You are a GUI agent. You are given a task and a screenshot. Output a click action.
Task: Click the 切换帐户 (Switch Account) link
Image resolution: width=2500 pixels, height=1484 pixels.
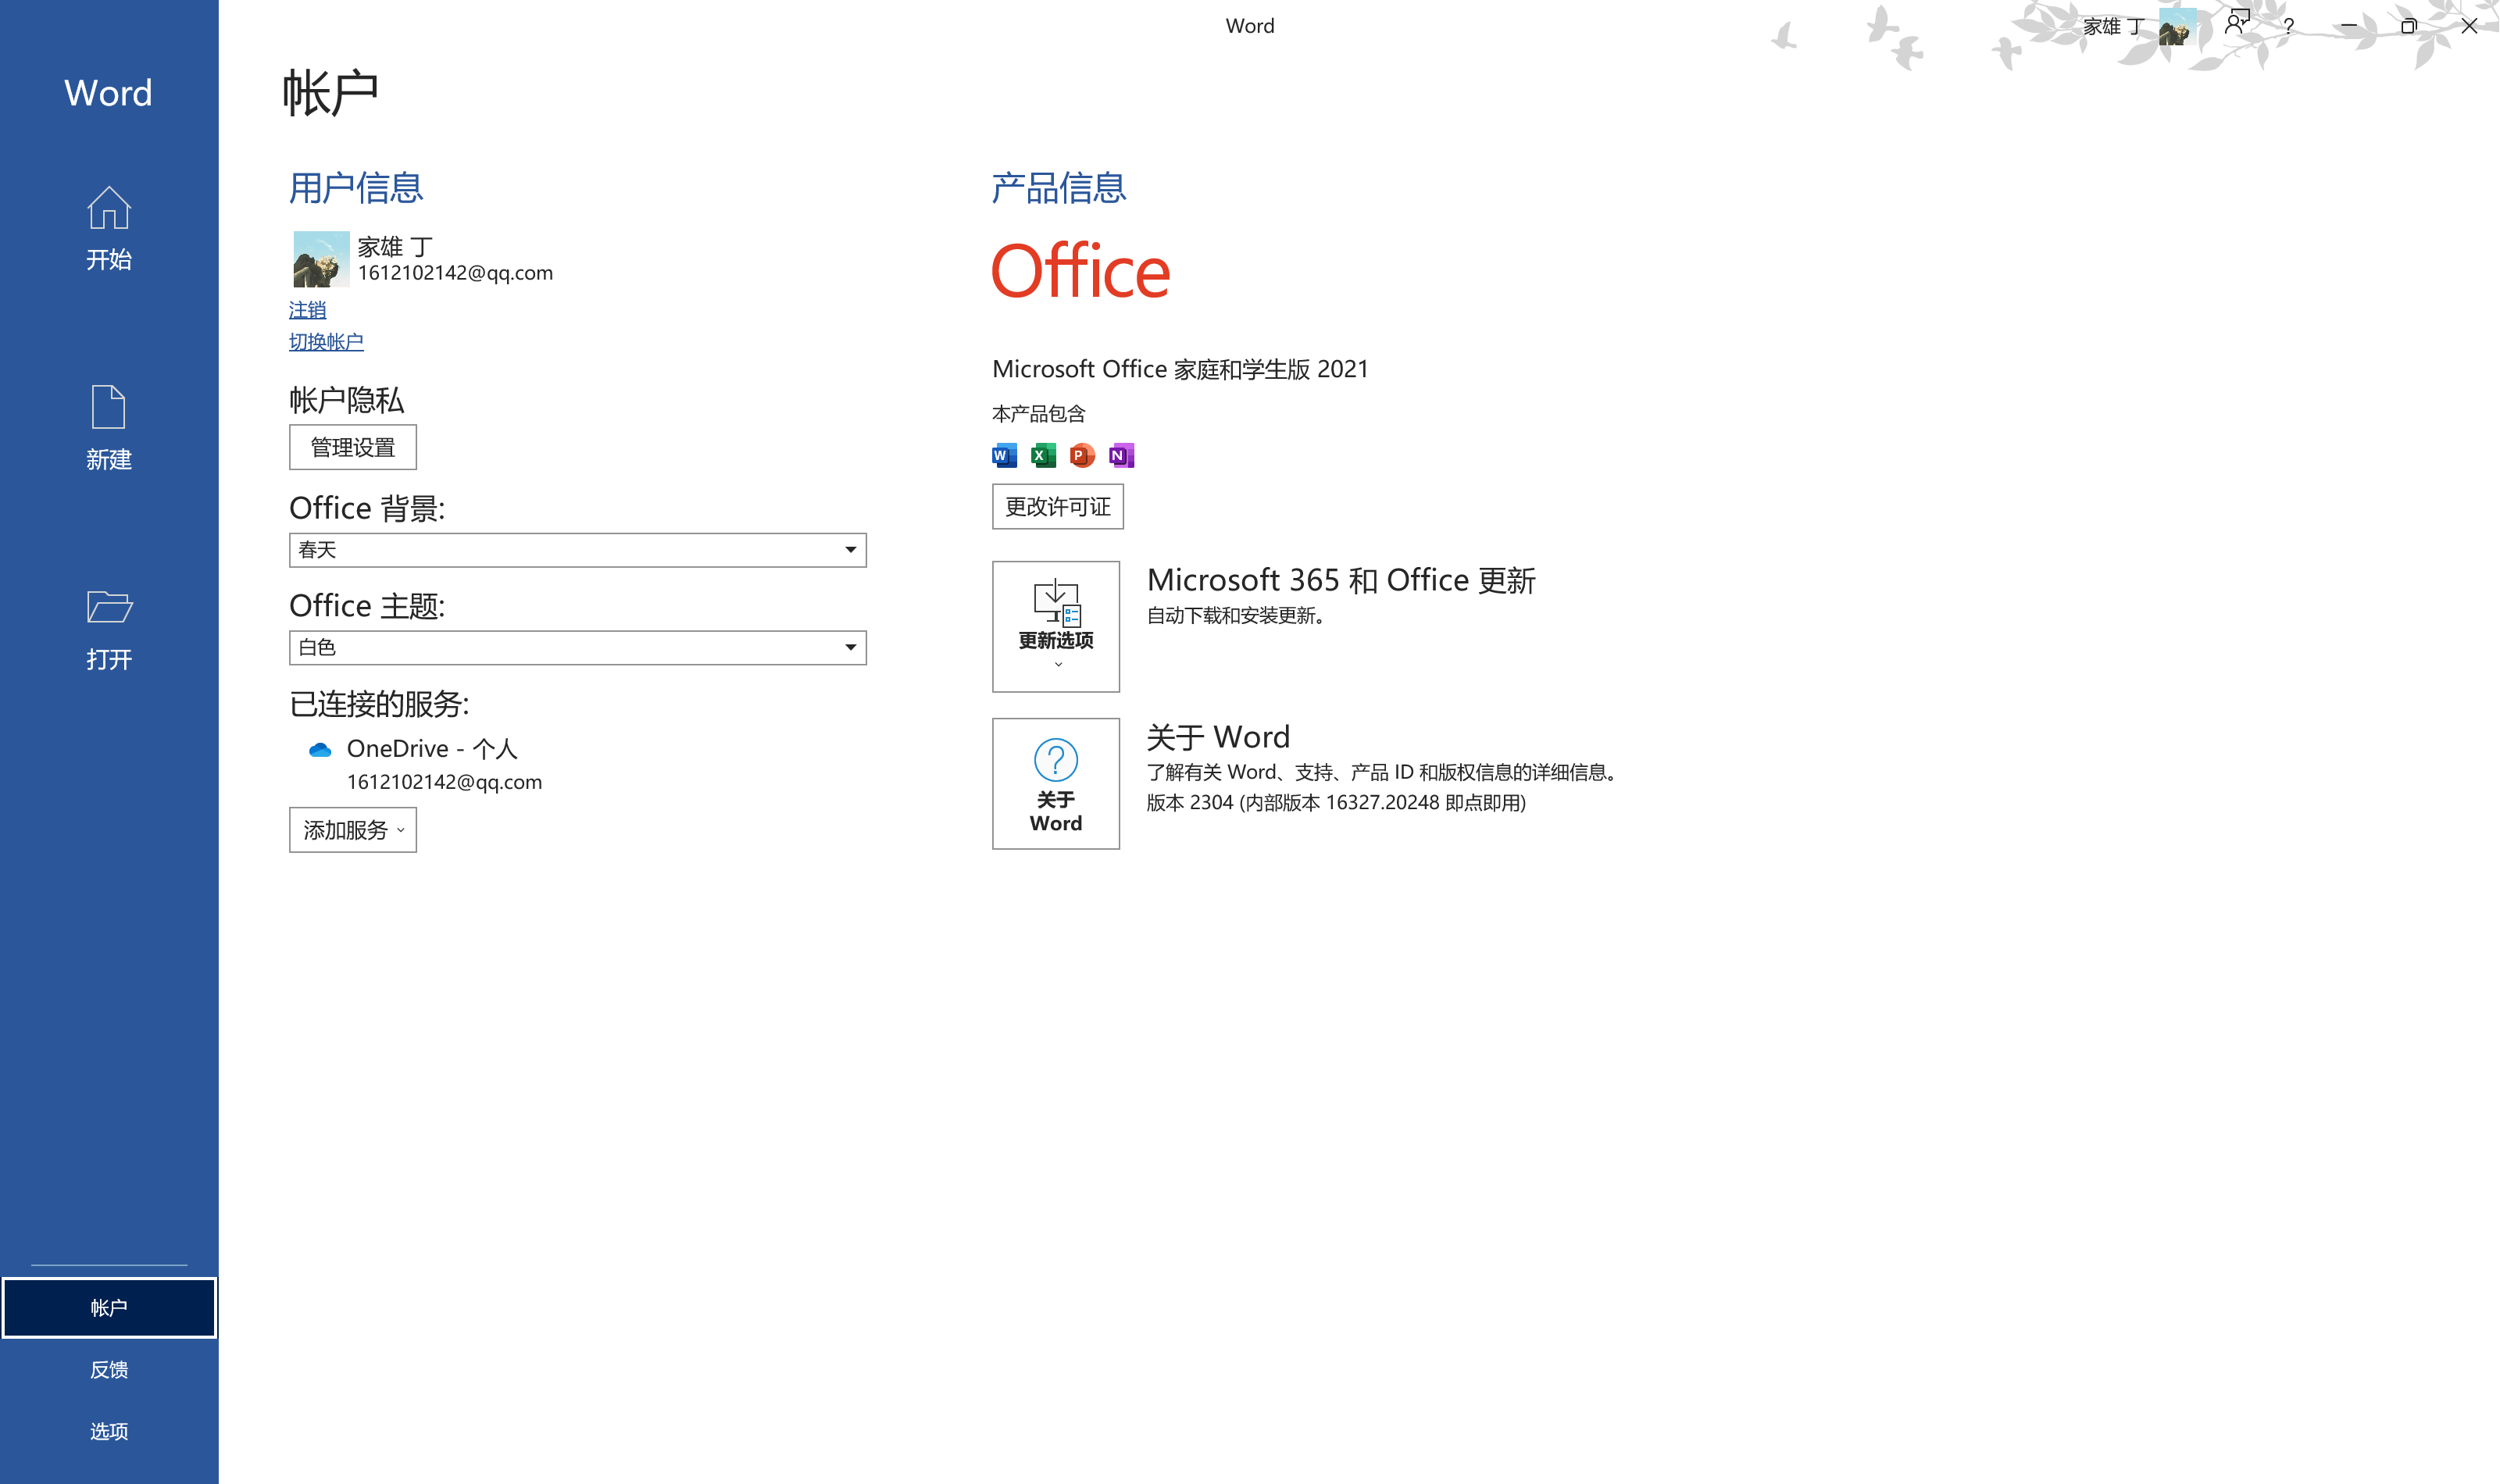coord(323,341)
